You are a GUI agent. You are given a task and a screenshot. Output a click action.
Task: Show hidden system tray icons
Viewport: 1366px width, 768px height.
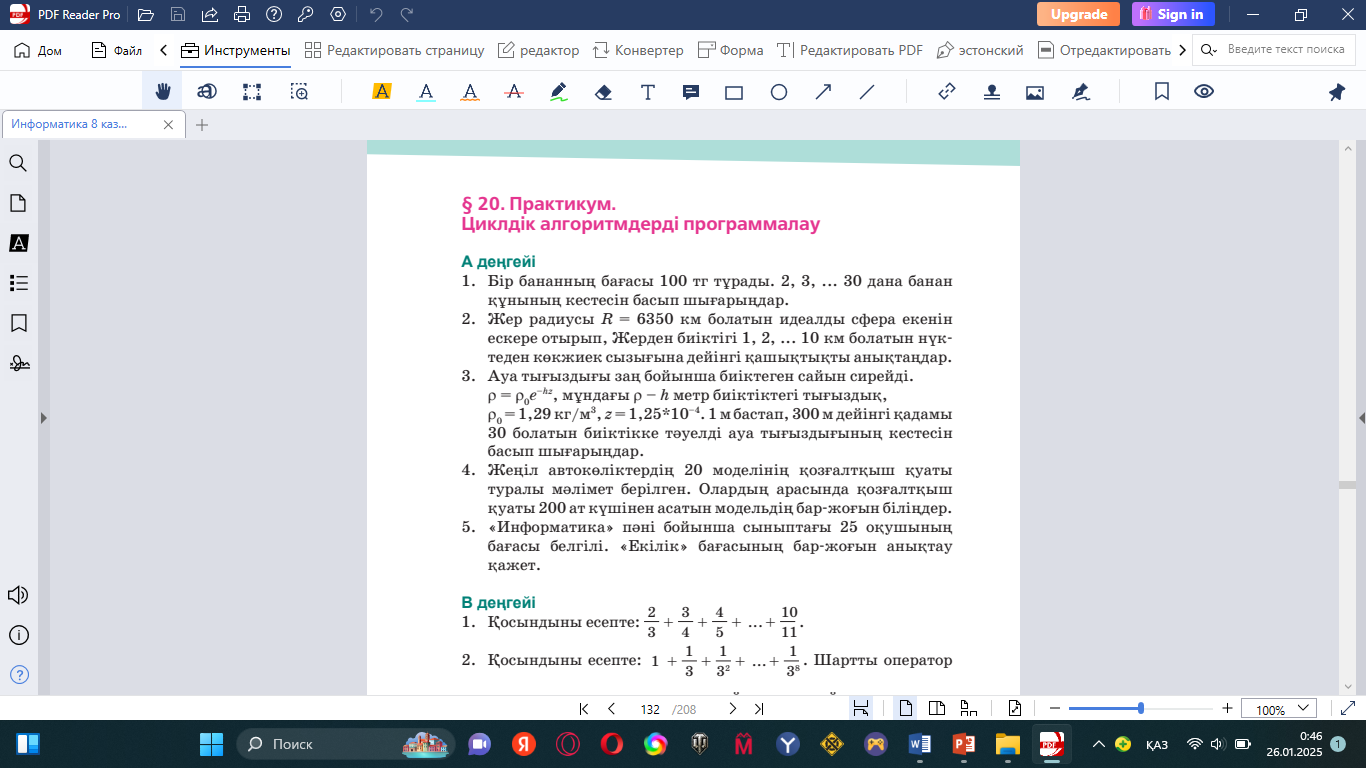1099,744
